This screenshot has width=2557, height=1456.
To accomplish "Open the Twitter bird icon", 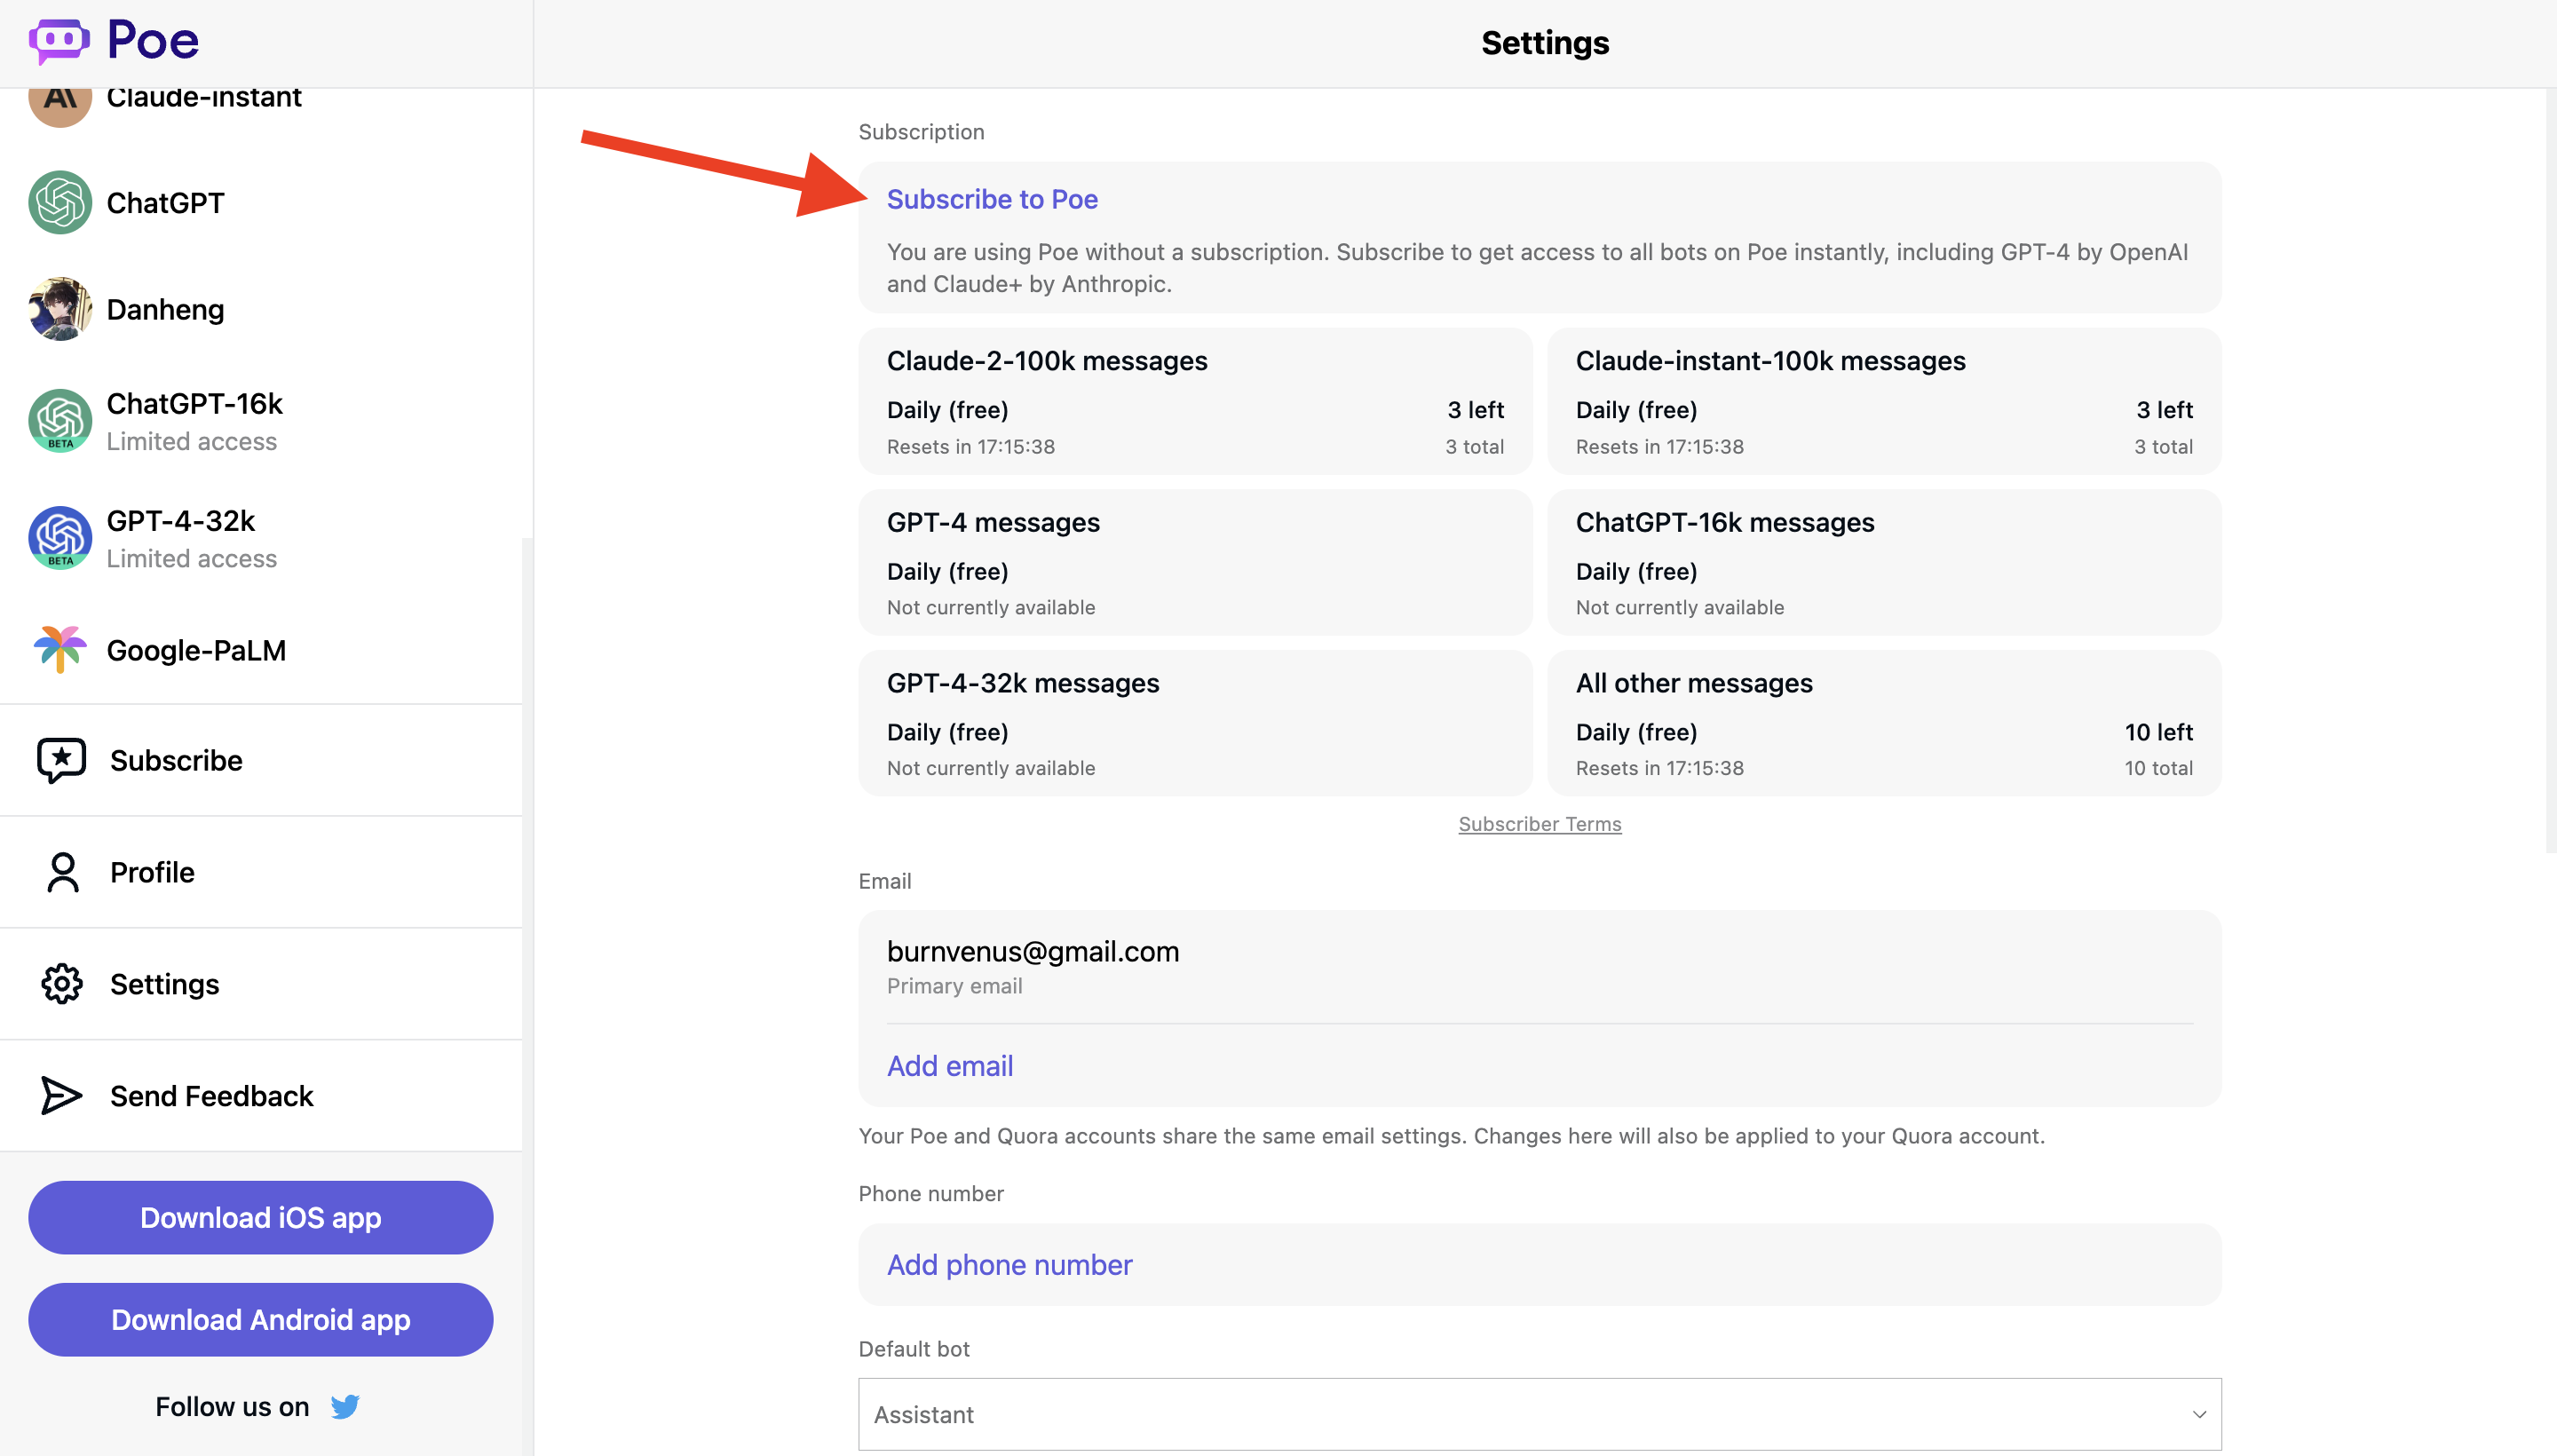I will point(345,1407).
